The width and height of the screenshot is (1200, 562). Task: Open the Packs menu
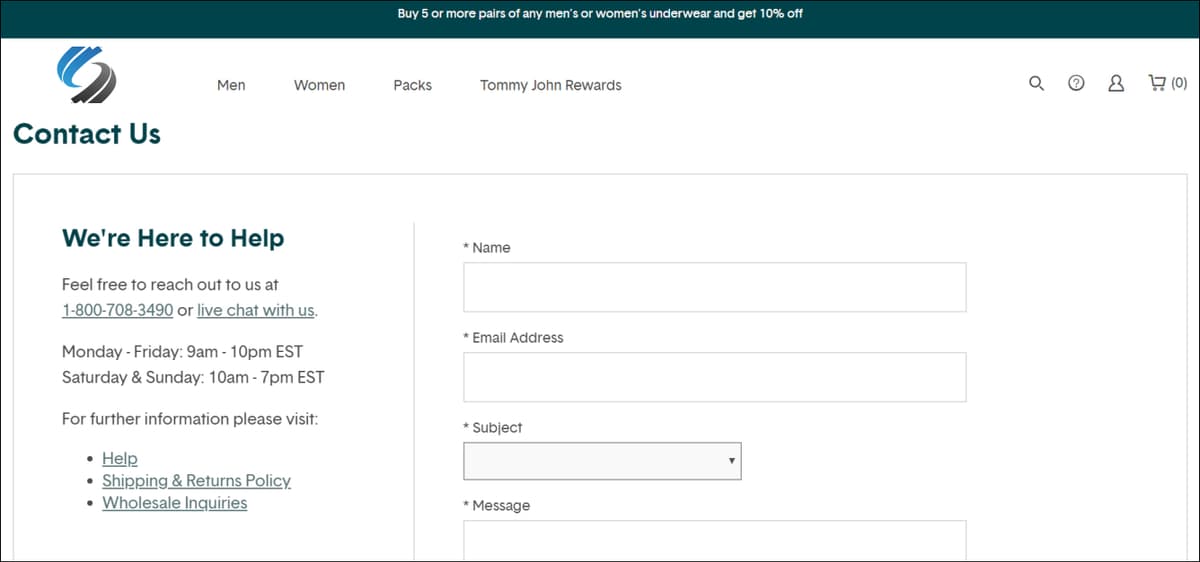tap(412, 85)
